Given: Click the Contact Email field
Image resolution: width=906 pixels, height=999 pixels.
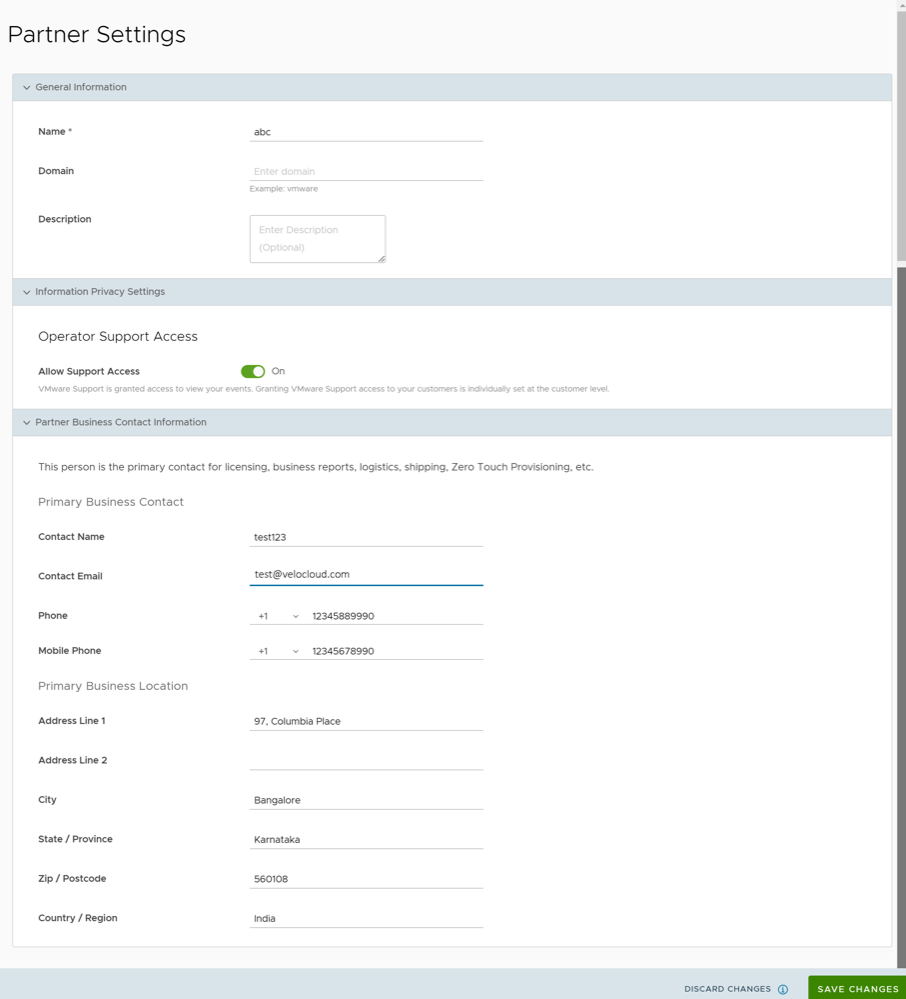Looking at the screenshot, I should [366, 575].
